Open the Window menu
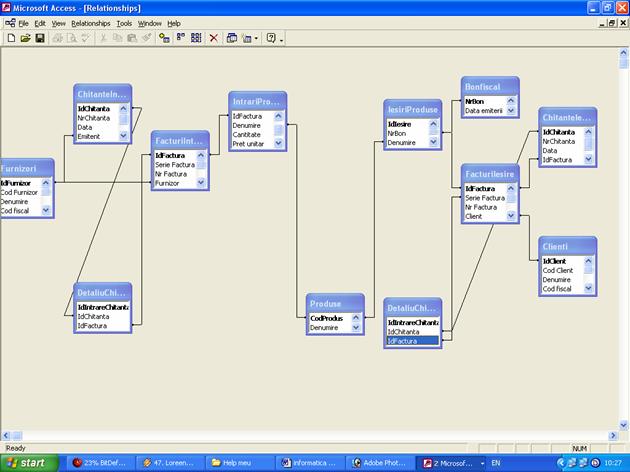Image resolution: width=630 pixels, height=472 pixels. coord(150,22)
